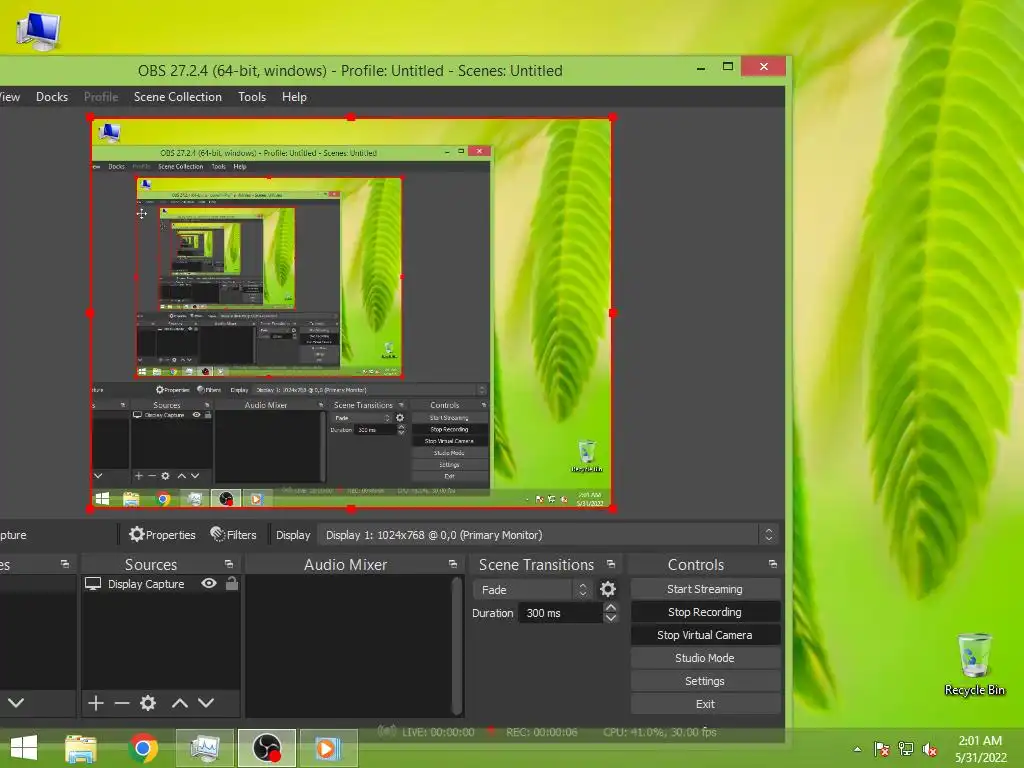Move scene down in Scenes panel
The width and height of the screenshot is (1024, 768).
[x=16, y=703]
